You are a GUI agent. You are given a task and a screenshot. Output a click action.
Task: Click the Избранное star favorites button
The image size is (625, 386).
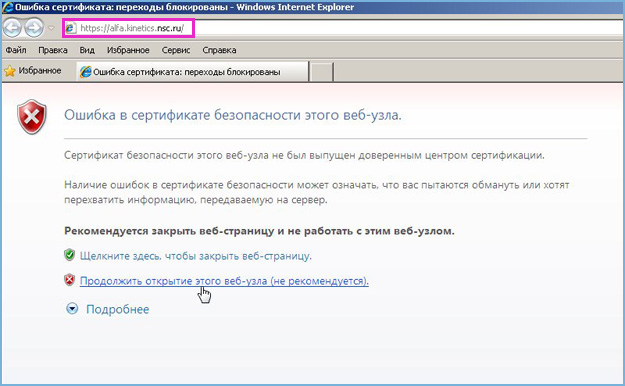point(33,71)
